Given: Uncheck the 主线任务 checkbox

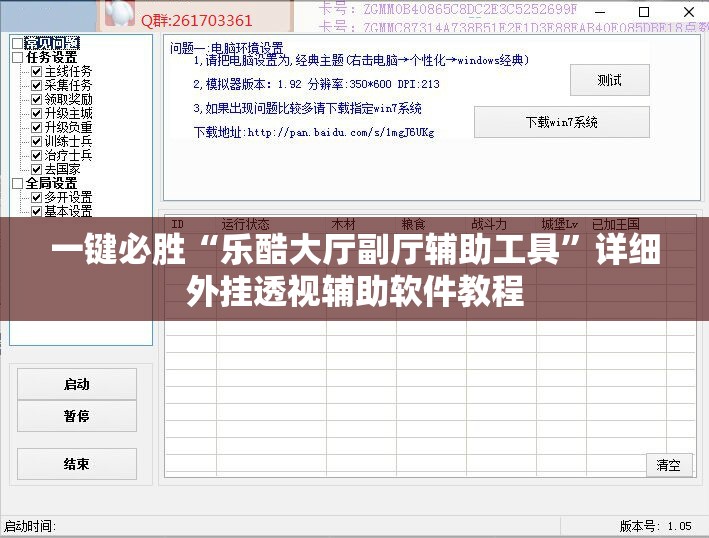Looking at the screenshot, I should click(37, 71).
